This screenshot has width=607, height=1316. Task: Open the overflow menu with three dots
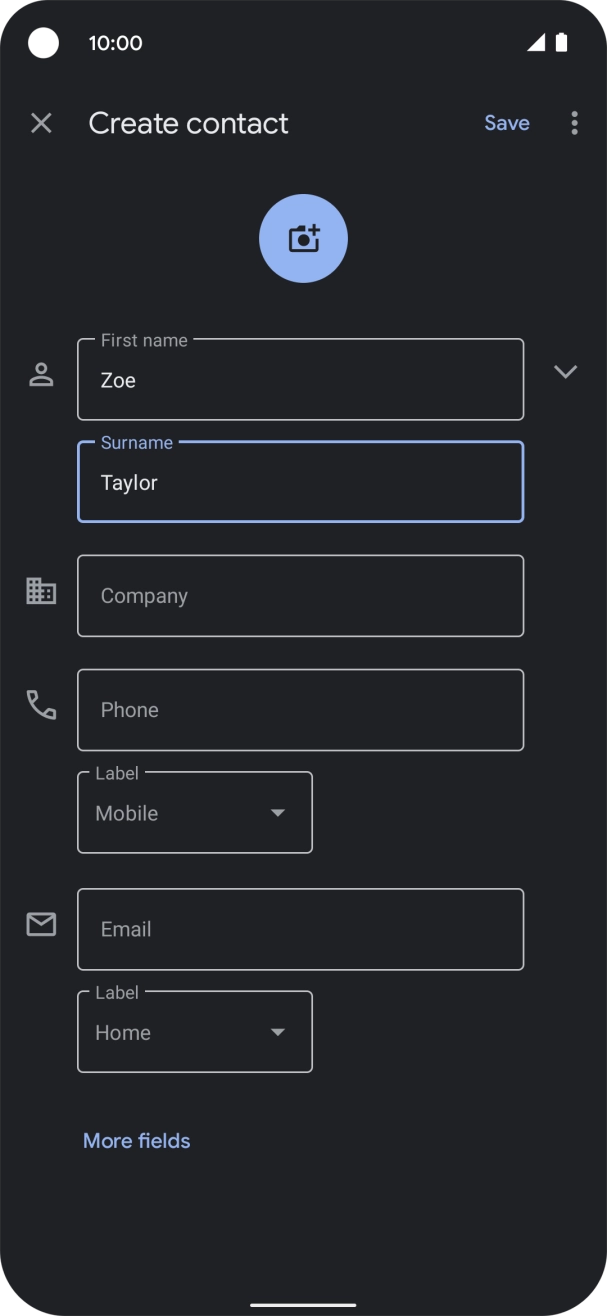coord(574,122)
